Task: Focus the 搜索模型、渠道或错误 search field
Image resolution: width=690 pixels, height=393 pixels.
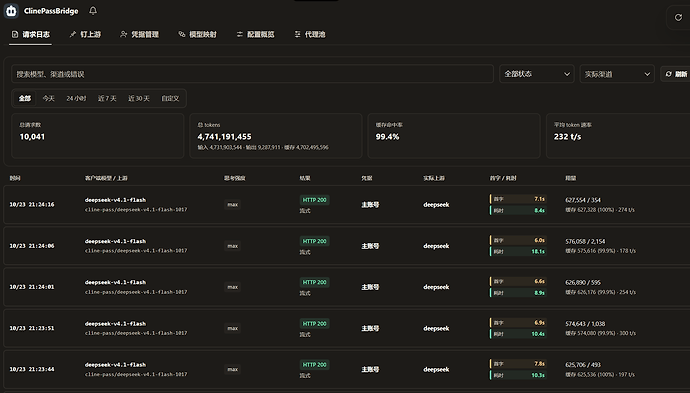Action: coord(252,74)
